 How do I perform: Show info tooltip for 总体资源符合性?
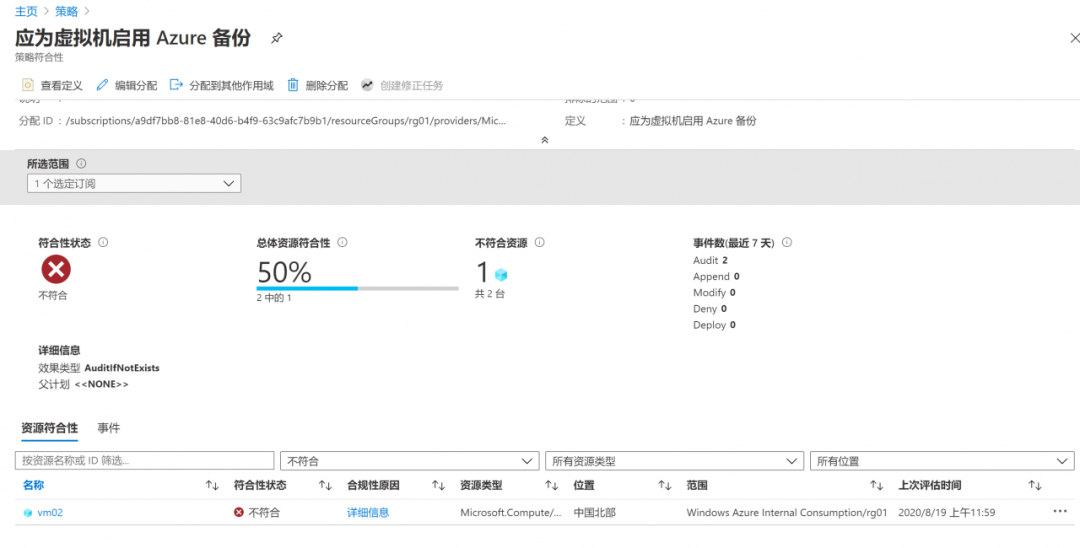pyautogui.click(x=342, y=242)
